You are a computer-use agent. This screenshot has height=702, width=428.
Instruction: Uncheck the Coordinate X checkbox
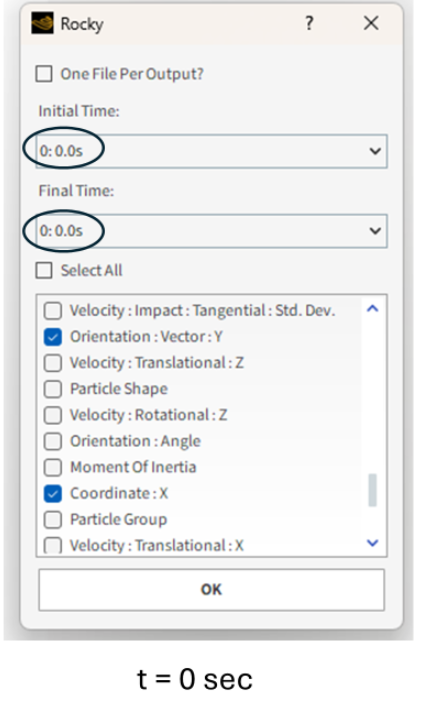point(53,493)
